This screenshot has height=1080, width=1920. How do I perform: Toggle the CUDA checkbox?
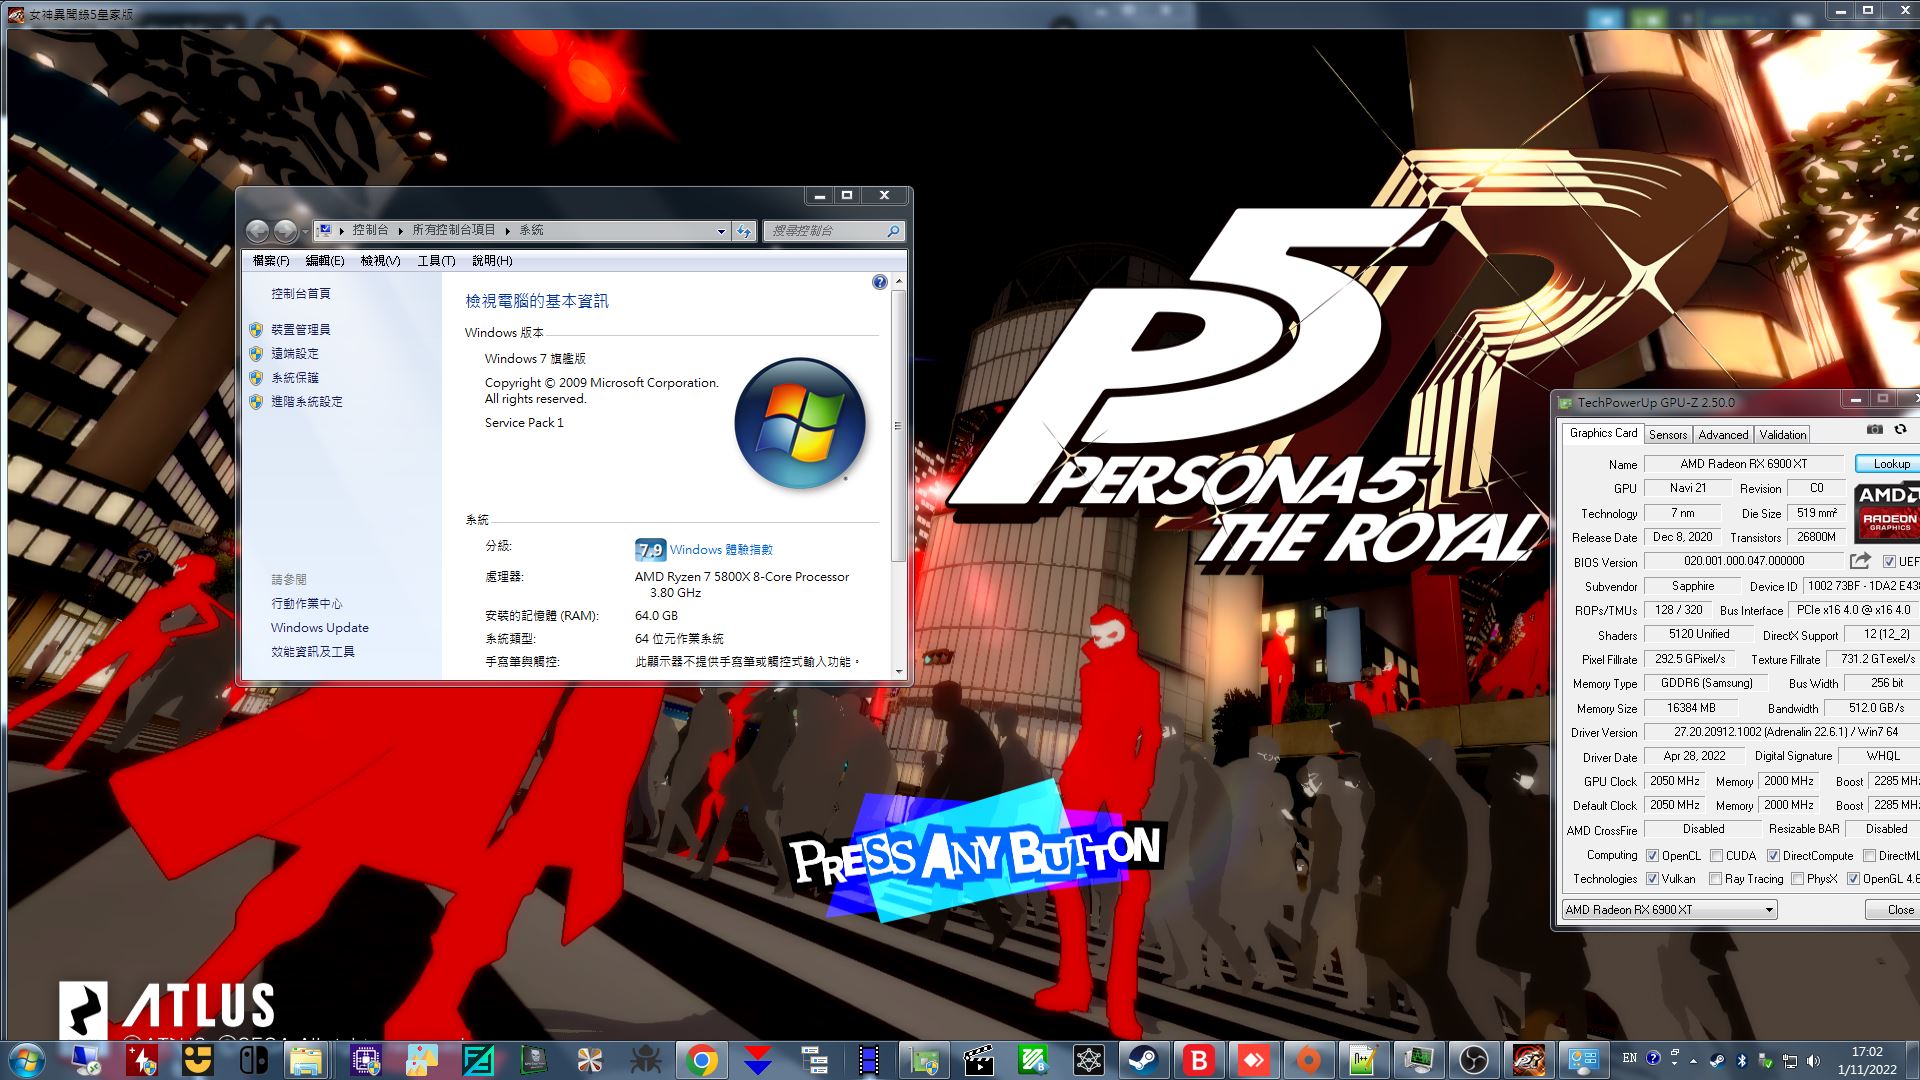tap(1716, 855)
